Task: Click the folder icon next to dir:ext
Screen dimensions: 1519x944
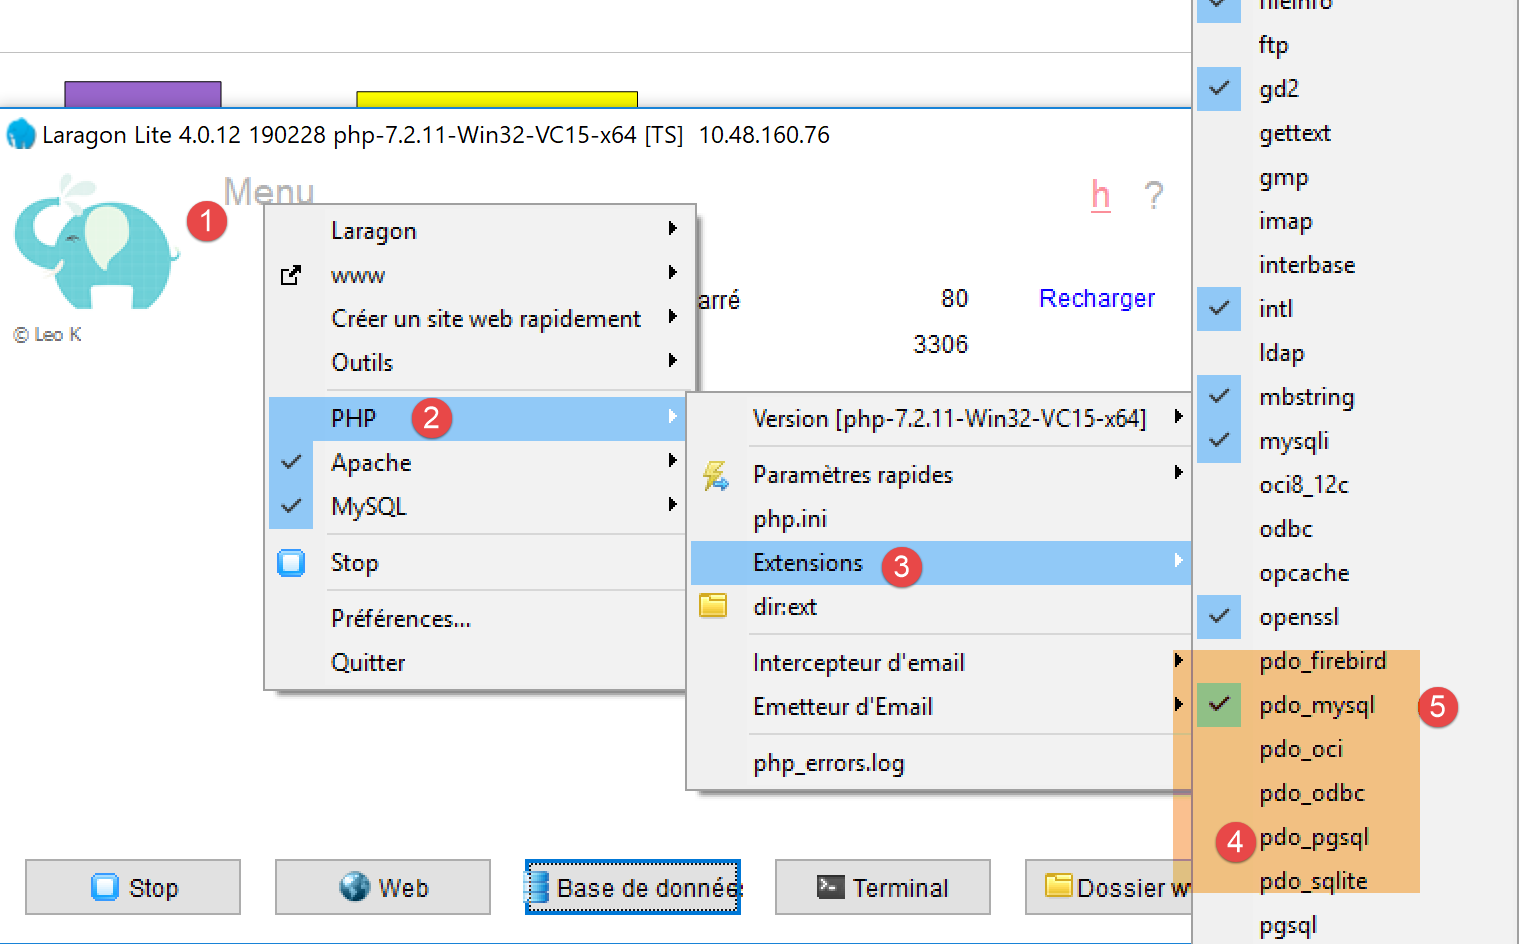Action: (713, 606)
